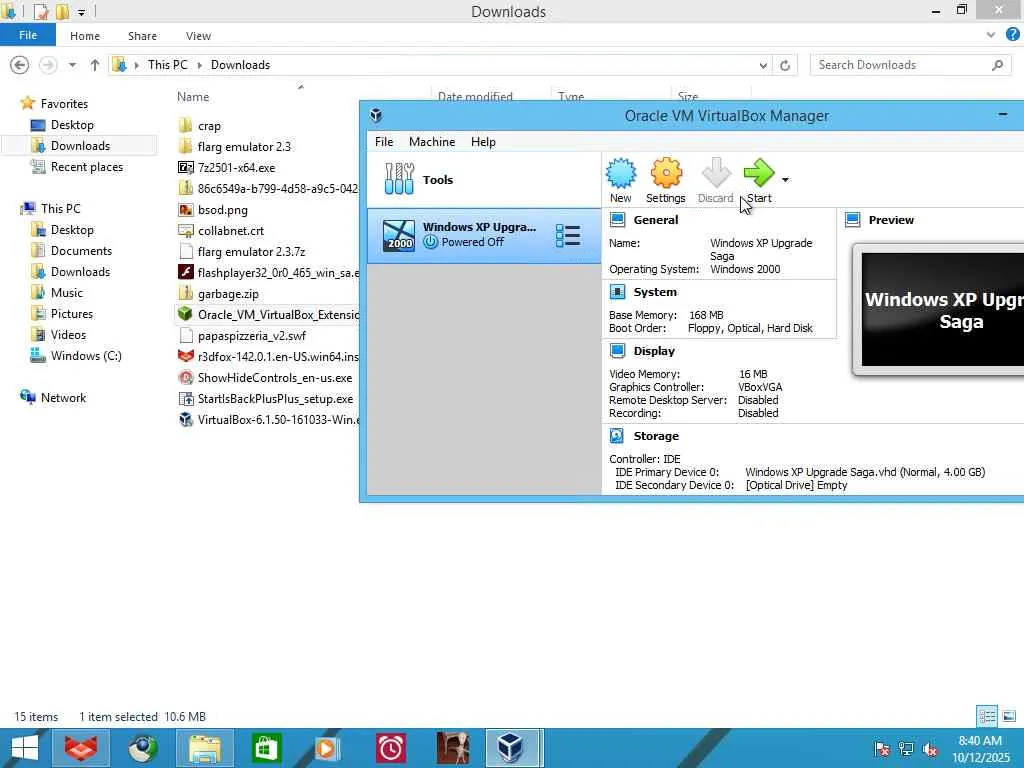Screen dimensions: 1024x768
Task: Click the VirtualBox title bar cube icon
Action: click(376, 116)
